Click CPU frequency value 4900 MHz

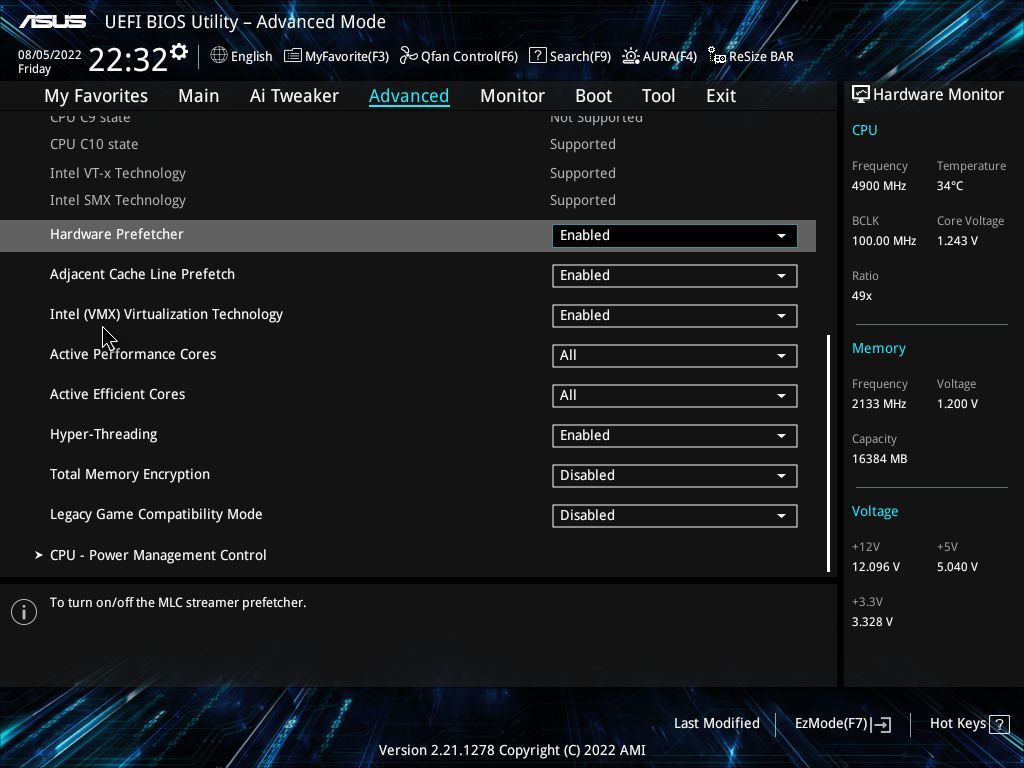tap(879, 186)
